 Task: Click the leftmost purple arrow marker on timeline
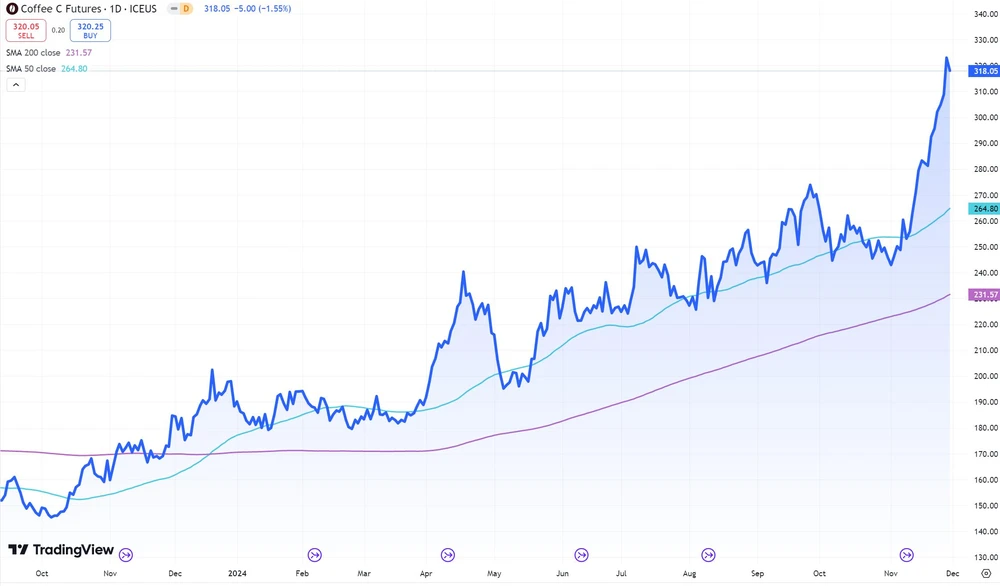(x=124, y=555)
